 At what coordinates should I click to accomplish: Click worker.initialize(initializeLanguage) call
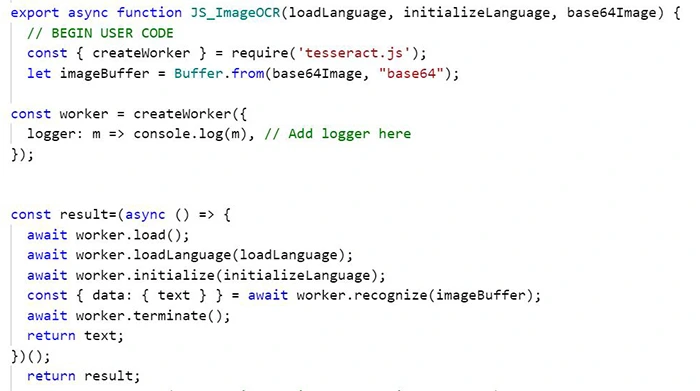pyautogui.click(x=226, y=275)
